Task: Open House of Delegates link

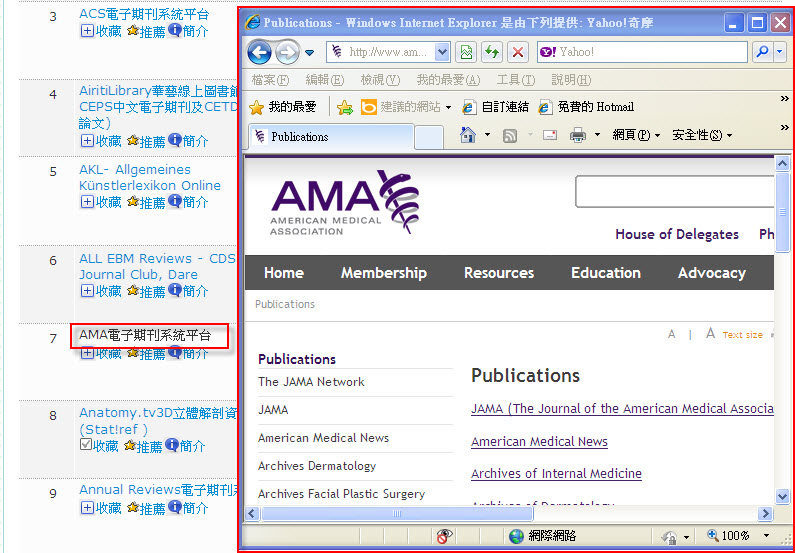Action: 677,234
